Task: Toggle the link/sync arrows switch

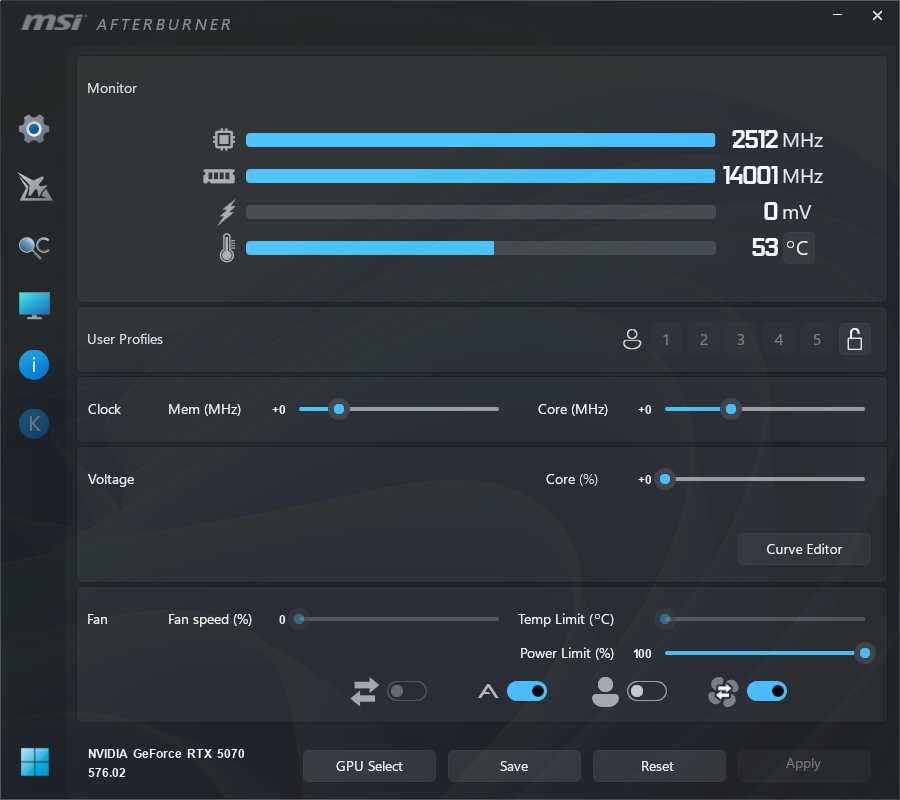Action: pyautogui.click(x=407, y=691)
